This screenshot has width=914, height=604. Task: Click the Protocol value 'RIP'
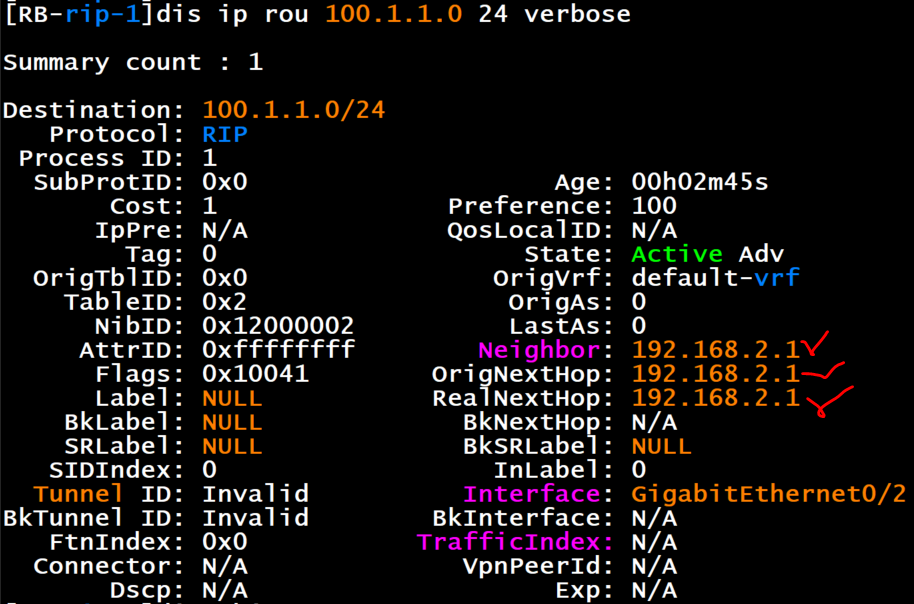(x=225, y=134)
